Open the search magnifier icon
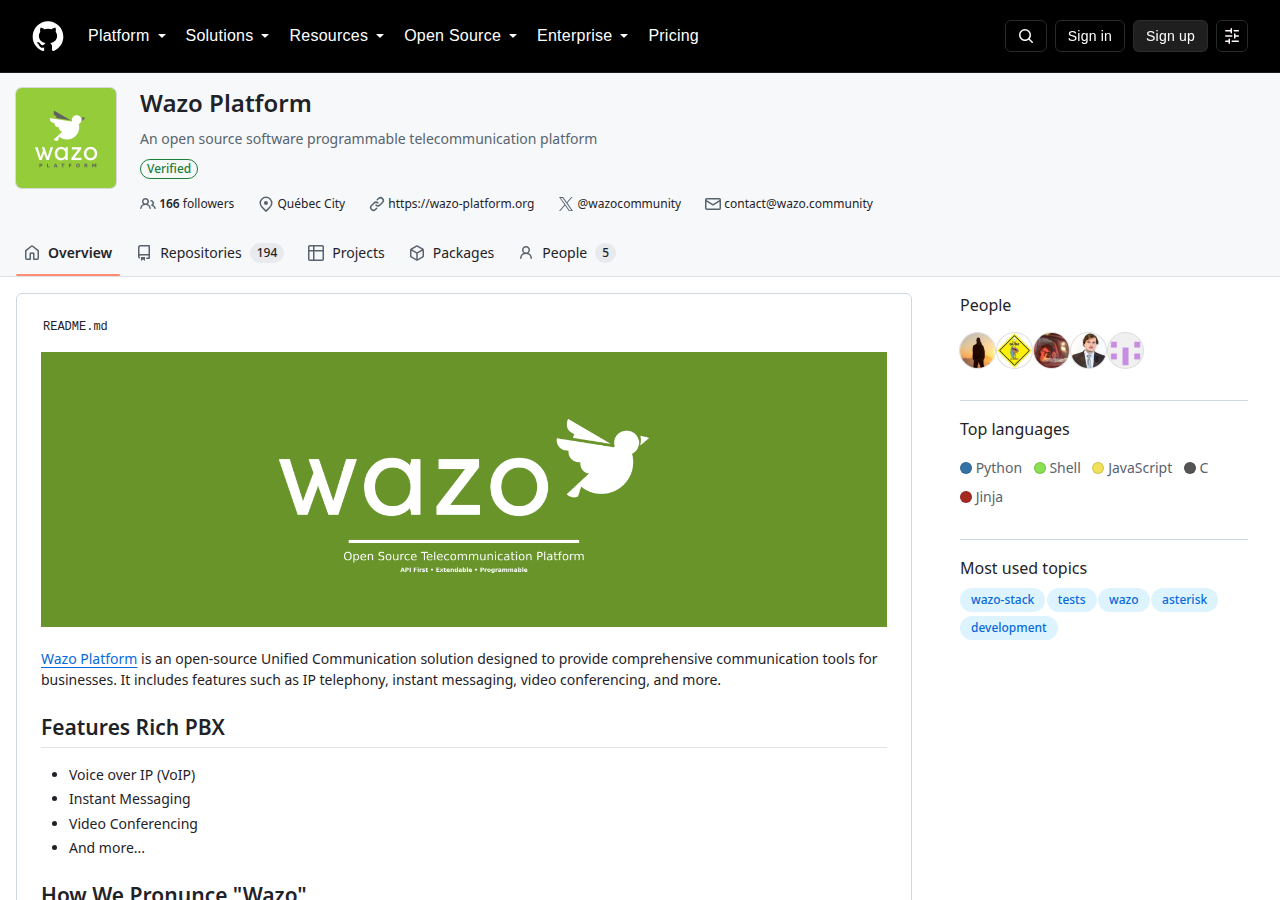Screen dimensions: 1280x900 1026,36
